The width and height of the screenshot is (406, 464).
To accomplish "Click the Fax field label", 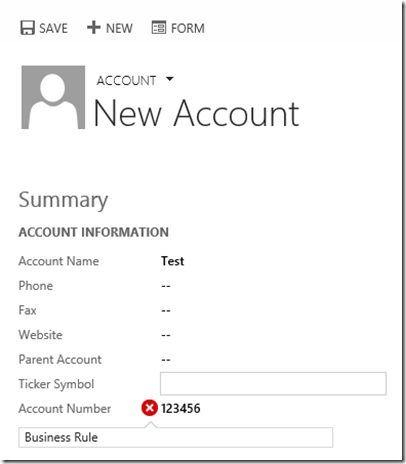I will 27,310.
